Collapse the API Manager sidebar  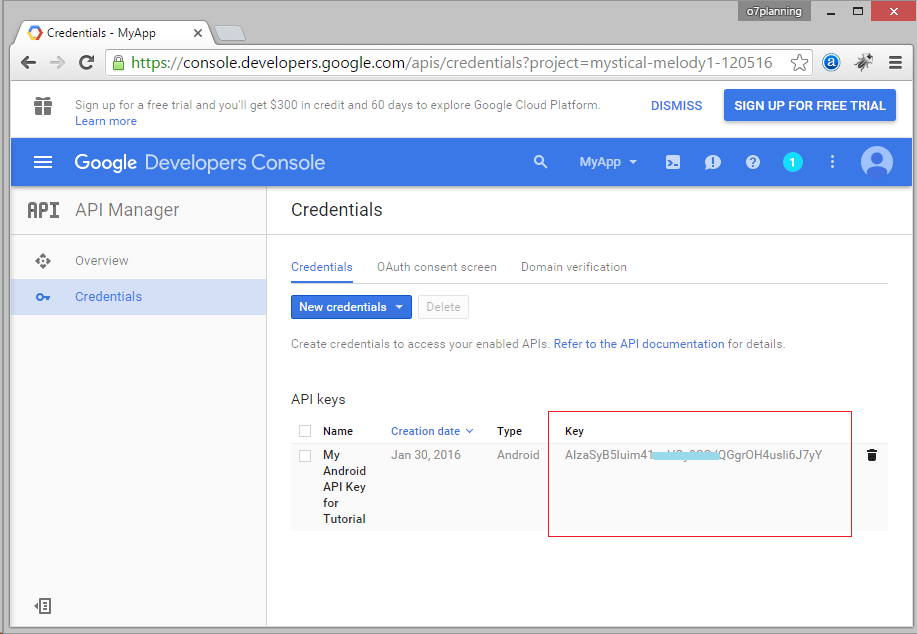click(x=43, y=606)
